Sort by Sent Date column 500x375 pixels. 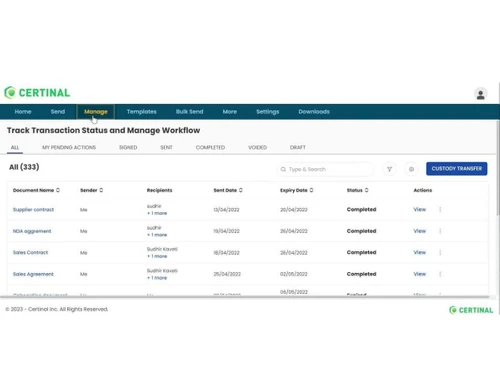click(241, 190)
